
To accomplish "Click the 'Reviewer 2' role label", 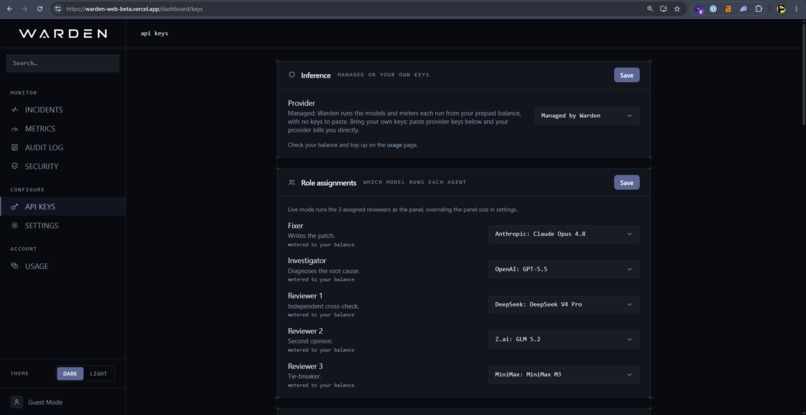I will click(x=305, y=331).
